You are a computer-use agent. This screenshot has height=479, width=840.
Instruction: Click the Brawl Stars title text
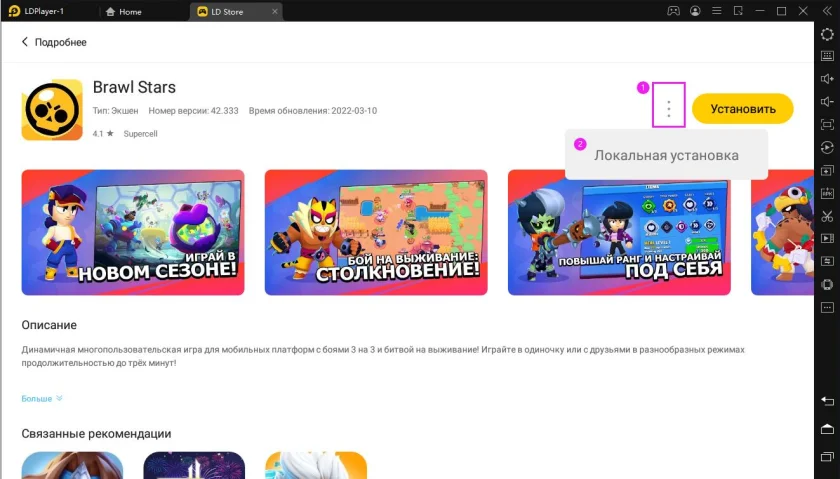click(x=134, y=87)
